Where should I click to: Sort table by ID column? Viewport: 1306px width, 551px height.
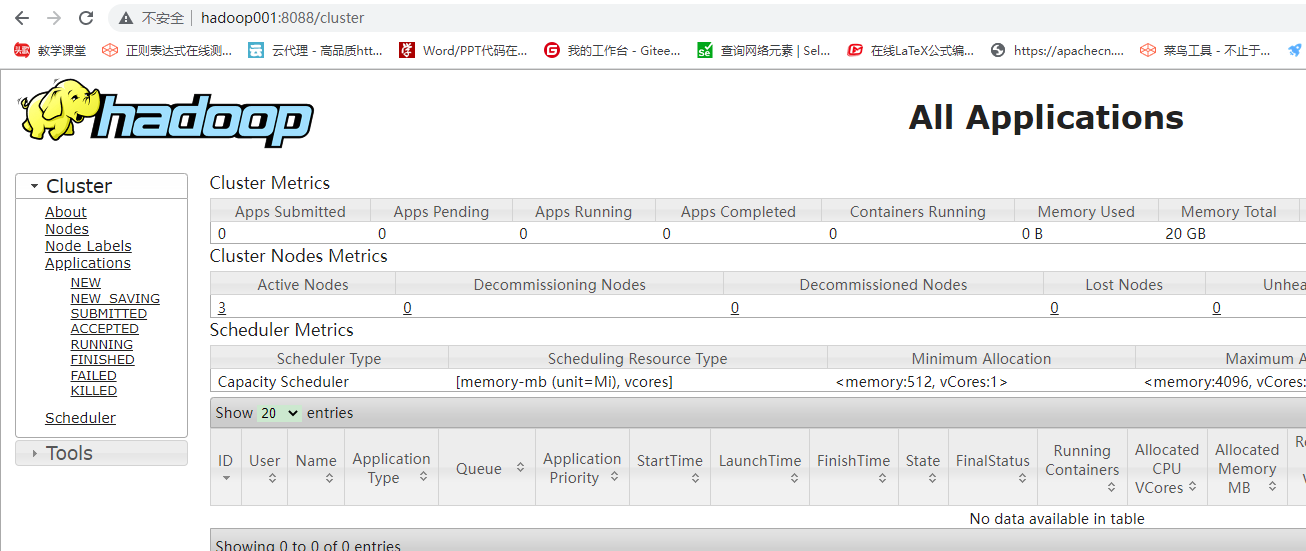(x=226, y=467)
